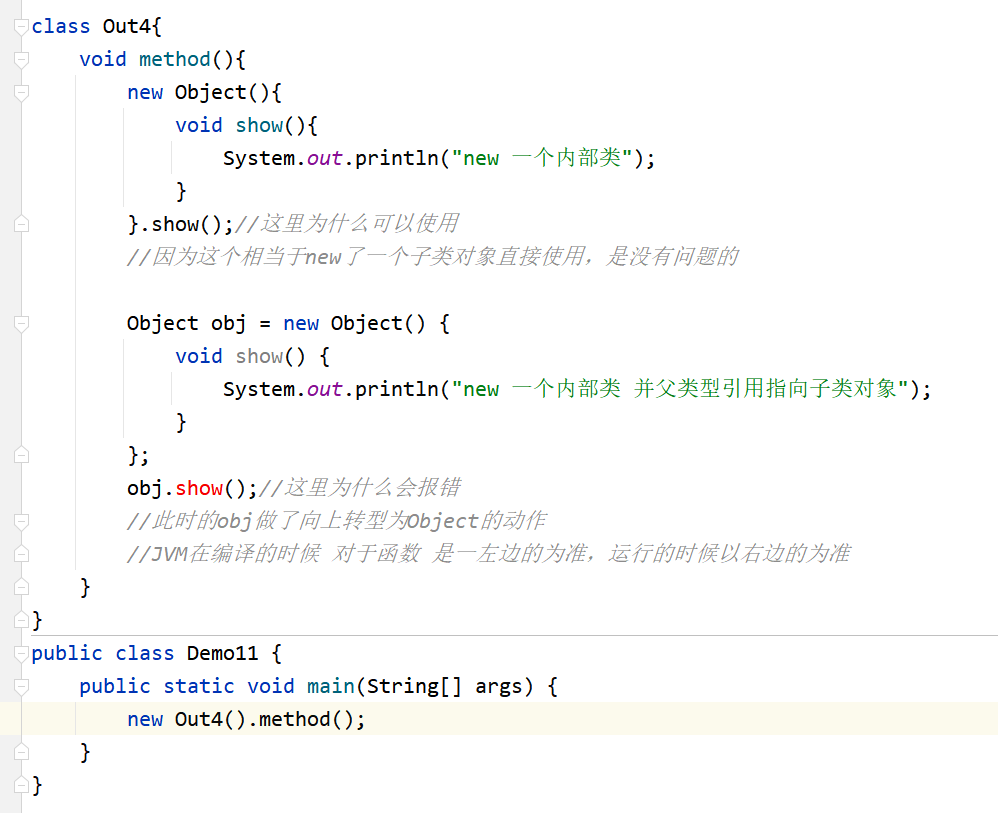Click println in the second System.out.println call

pyautogui.click(x=397, y=389)
